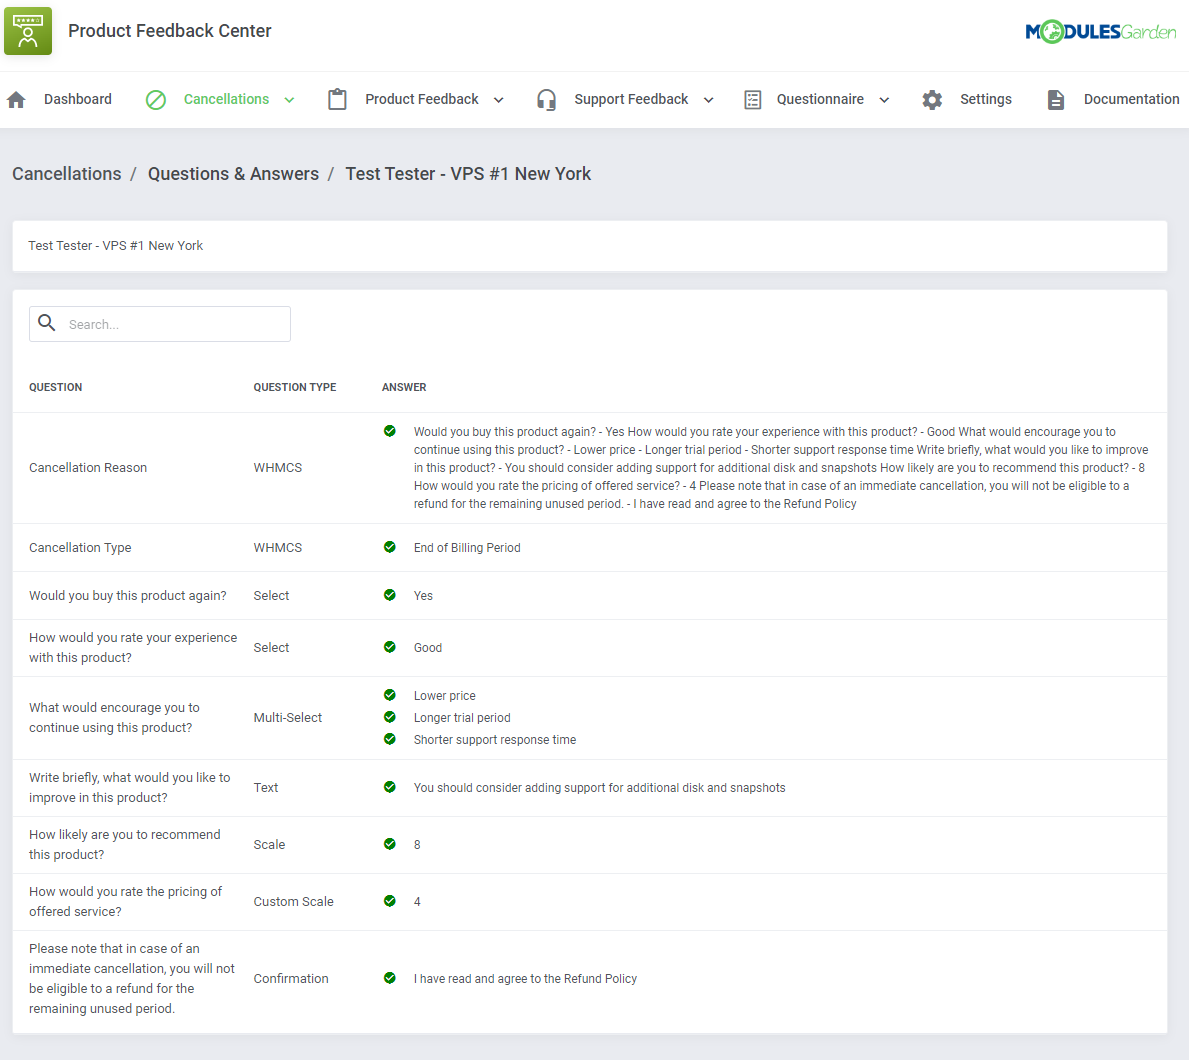Screen dimensions: 1189x1060
Task: Click the Support Feedback headset icon
Action: [546, 99]
